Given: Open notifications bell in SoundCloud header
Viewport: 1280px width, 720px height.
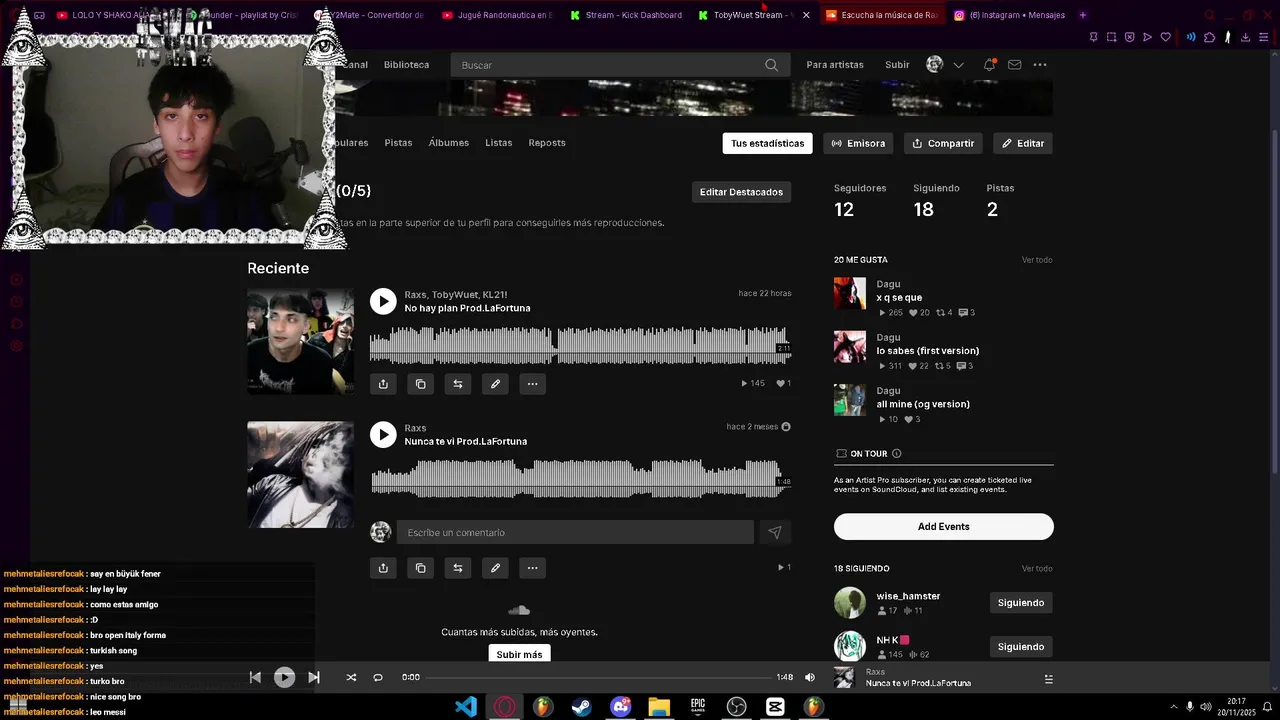Looking at the screenshot, I should (989, 65).
